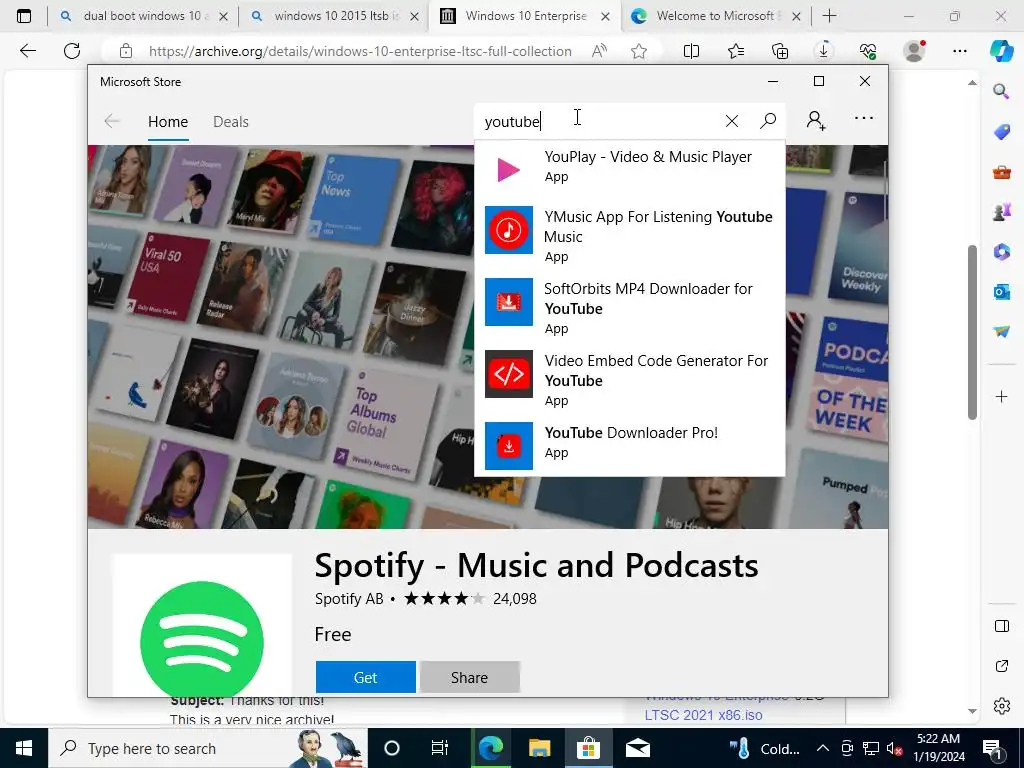The width and height of the screenshot is (1024, 768).
Task: Click the Edge address bar URL
Action: tap(360, 51)
